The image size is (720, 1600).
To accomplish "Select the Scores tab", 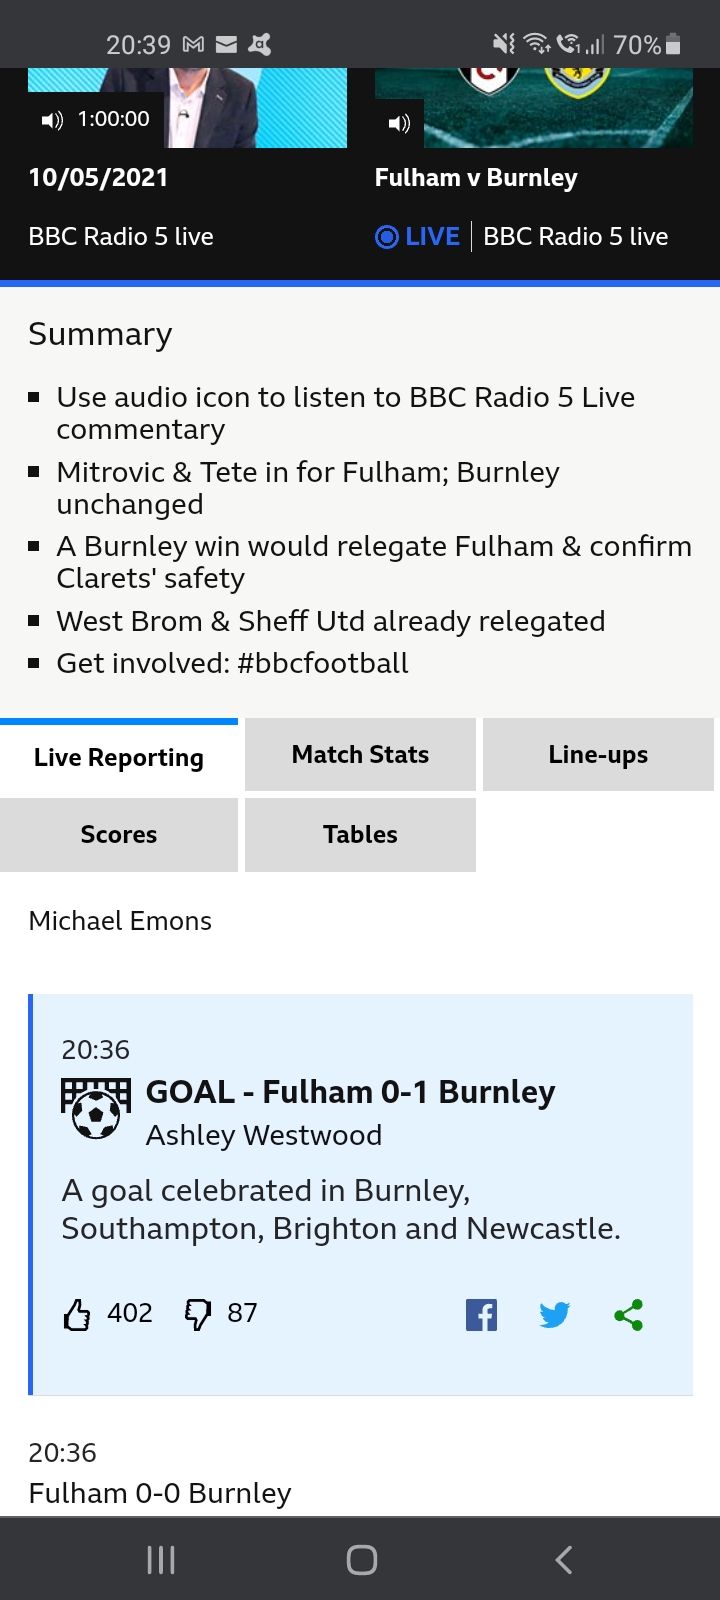I will 119,835.
